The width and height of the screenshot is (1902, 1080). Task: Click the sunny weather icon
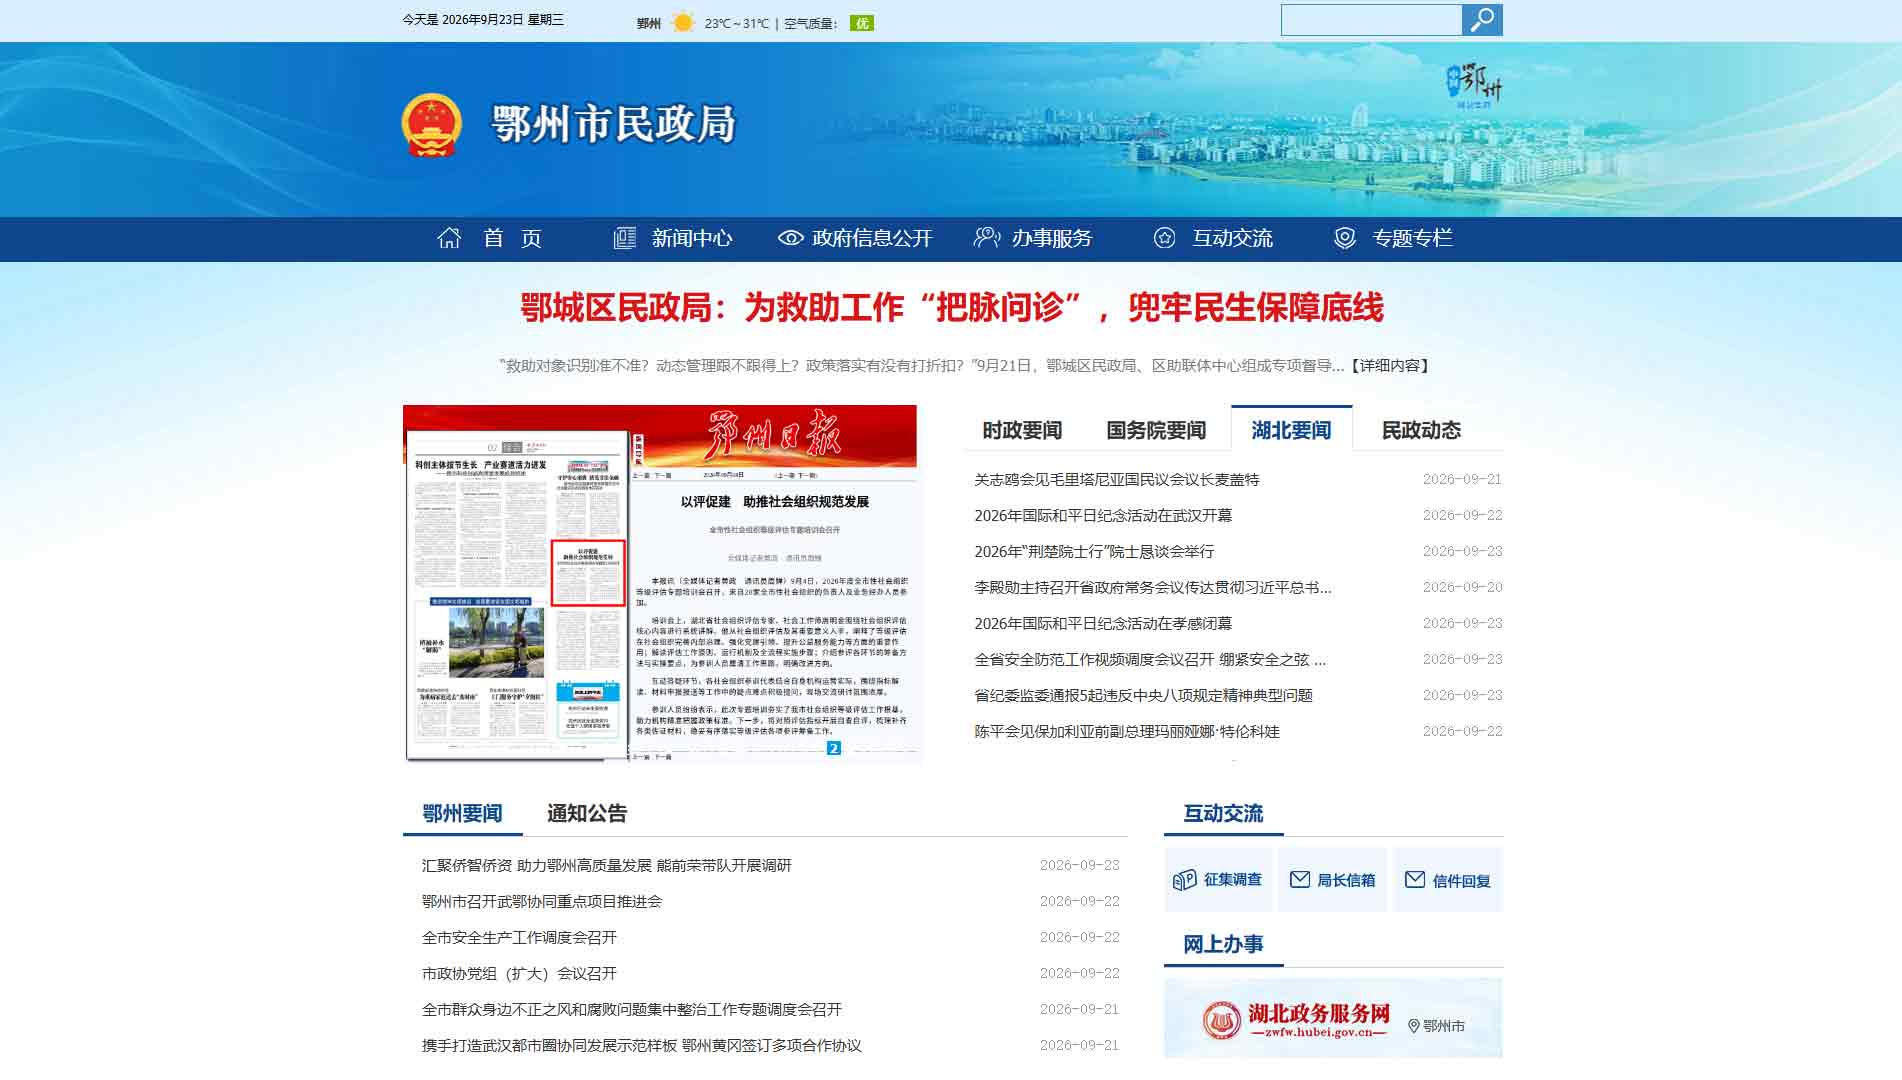pos(683,22)
